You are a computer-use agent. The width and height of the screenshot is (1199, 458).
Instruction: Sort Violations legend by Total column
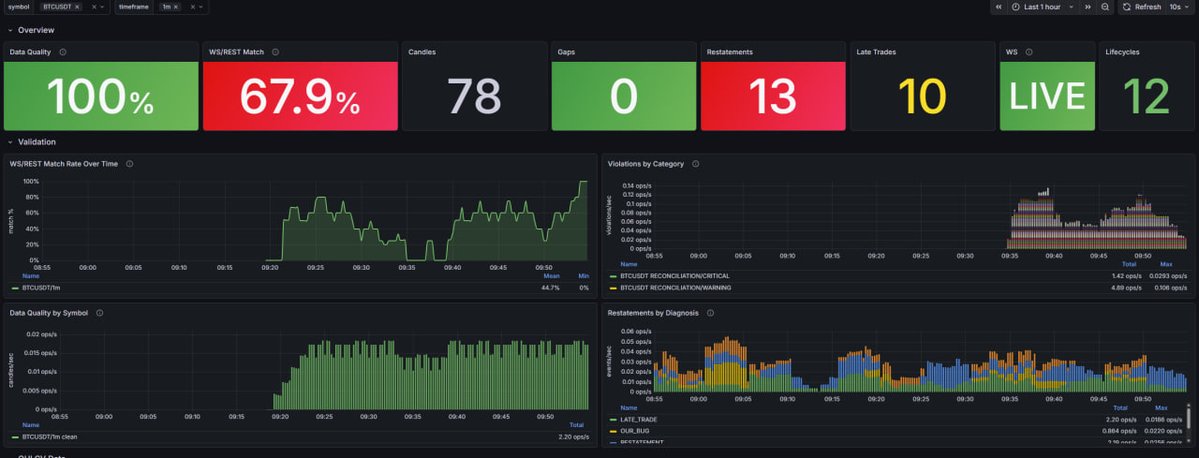(x=1129, y=265)
